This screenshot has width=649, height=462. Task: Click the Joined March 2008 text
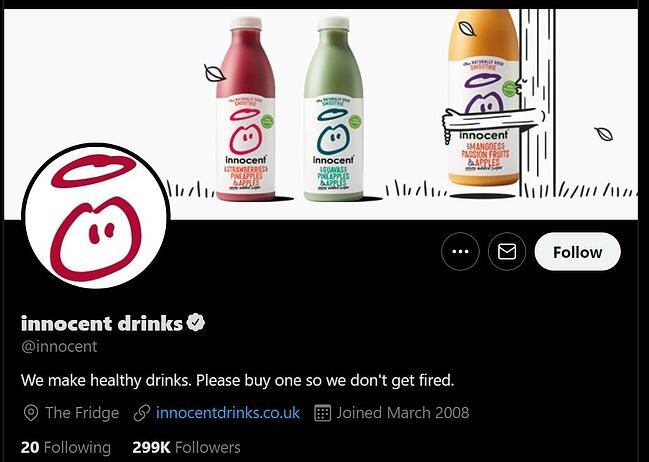click(403, 413)
